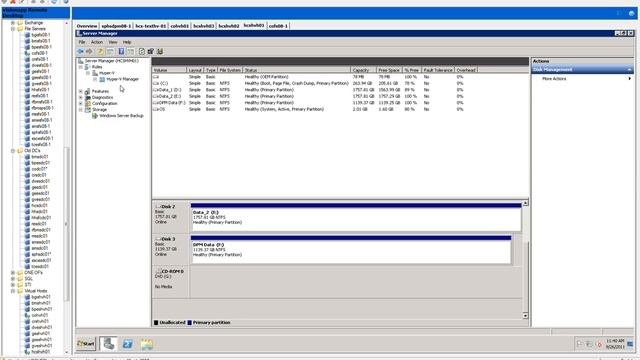Switch to the hcx-testhv-01 tab

pyautogui.click(x=151, y=26)
